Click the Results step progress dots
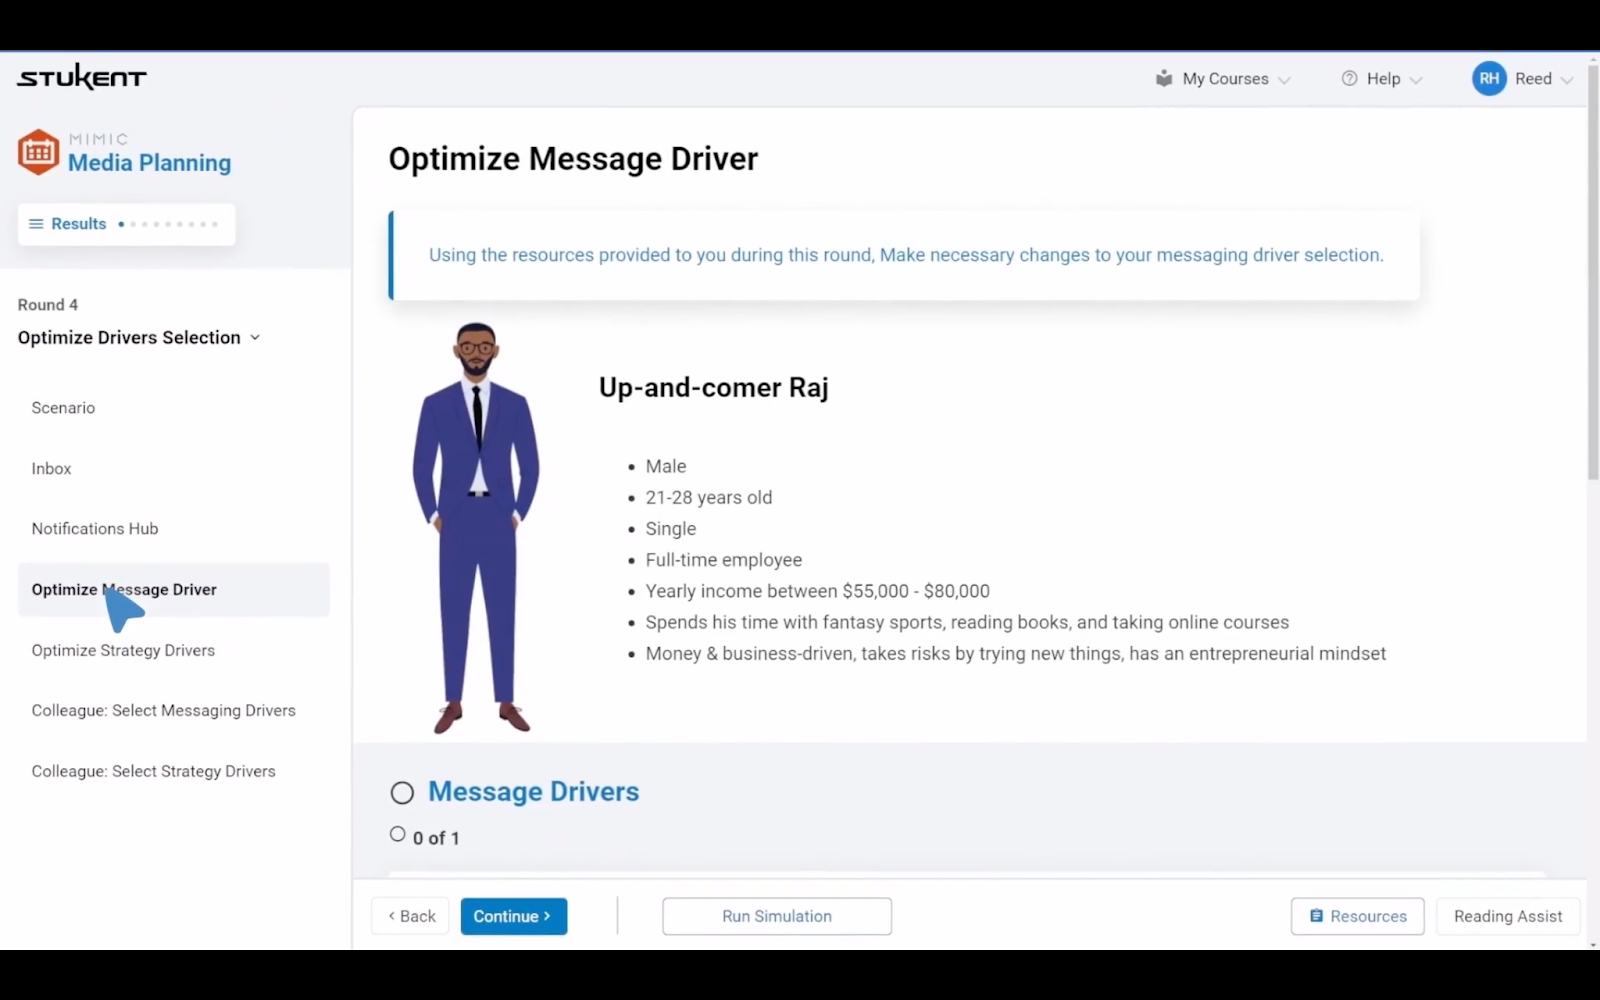This screenshot has width=1600, height=1000. coord(167,224)
